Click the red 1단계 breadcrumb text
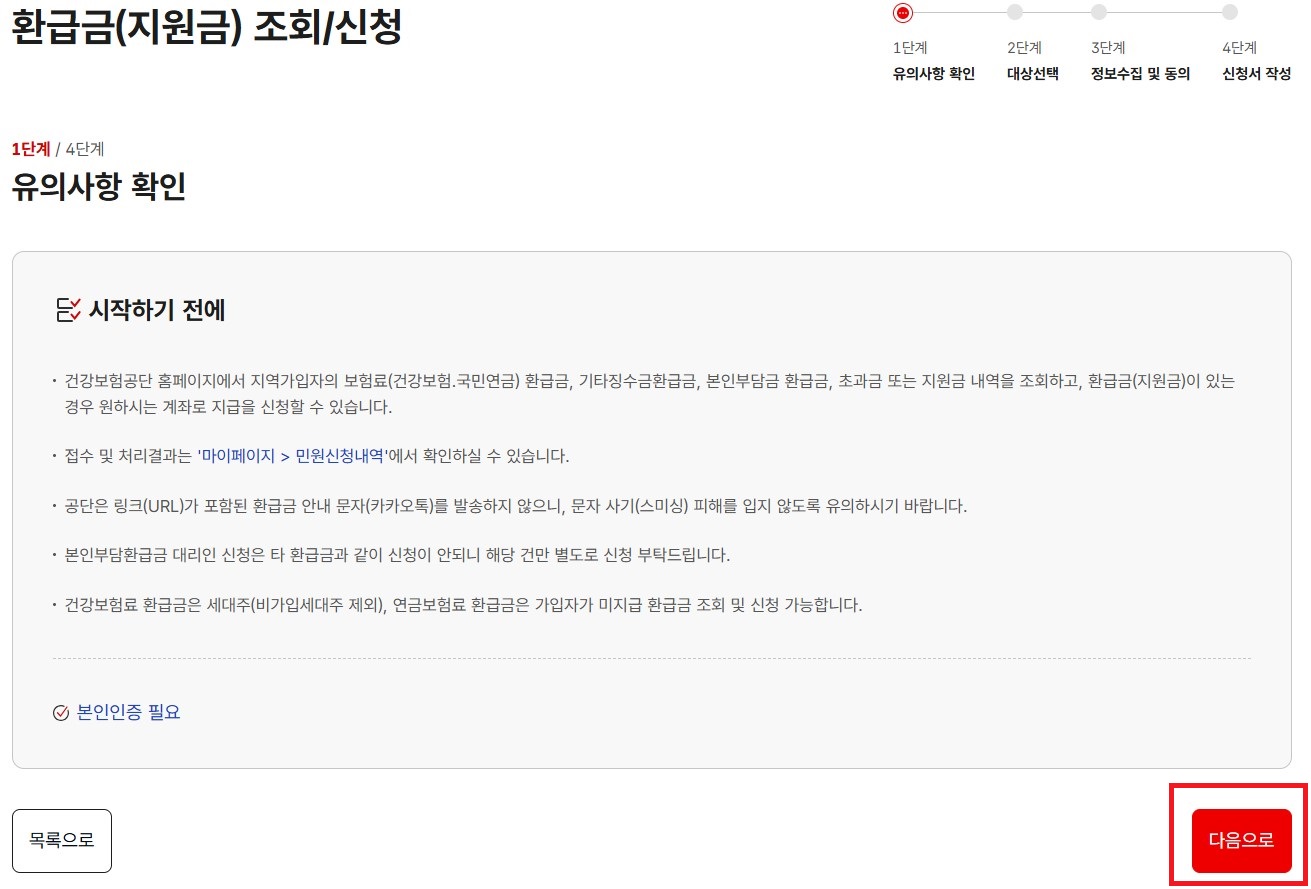 (x=31, y=150)
